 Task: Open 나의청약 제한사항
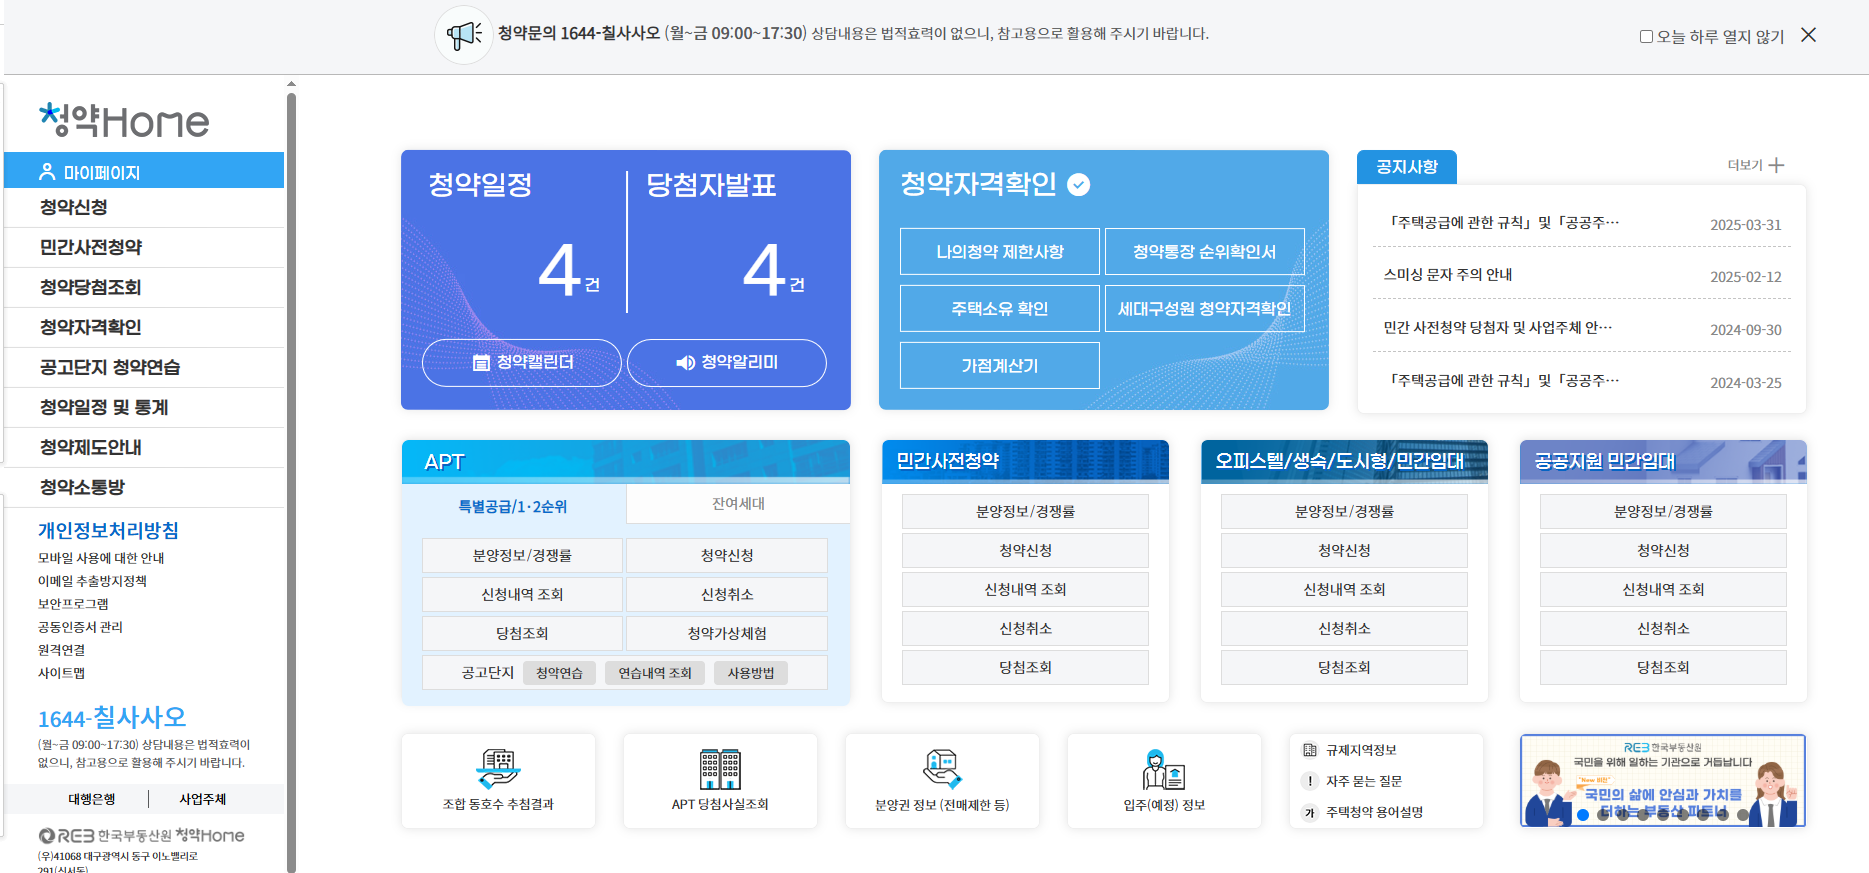1000,251
